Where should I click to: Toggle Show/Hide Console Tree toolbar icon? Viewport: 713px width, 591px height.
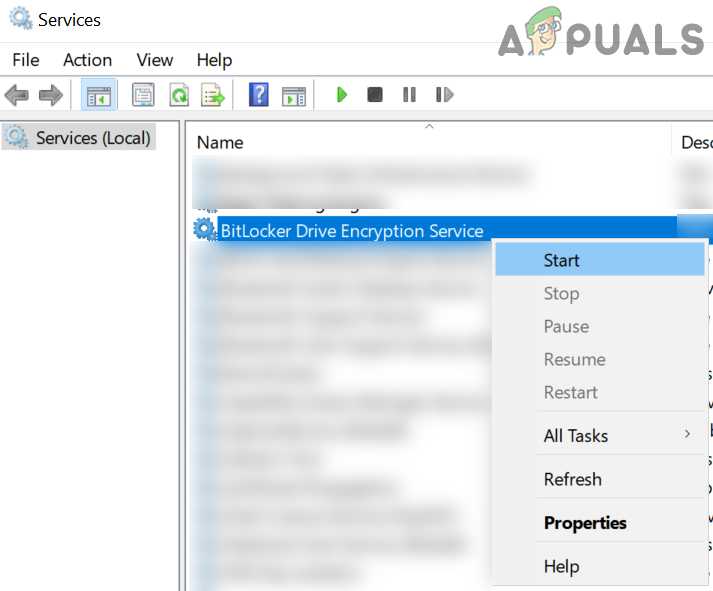pos(99,95)
